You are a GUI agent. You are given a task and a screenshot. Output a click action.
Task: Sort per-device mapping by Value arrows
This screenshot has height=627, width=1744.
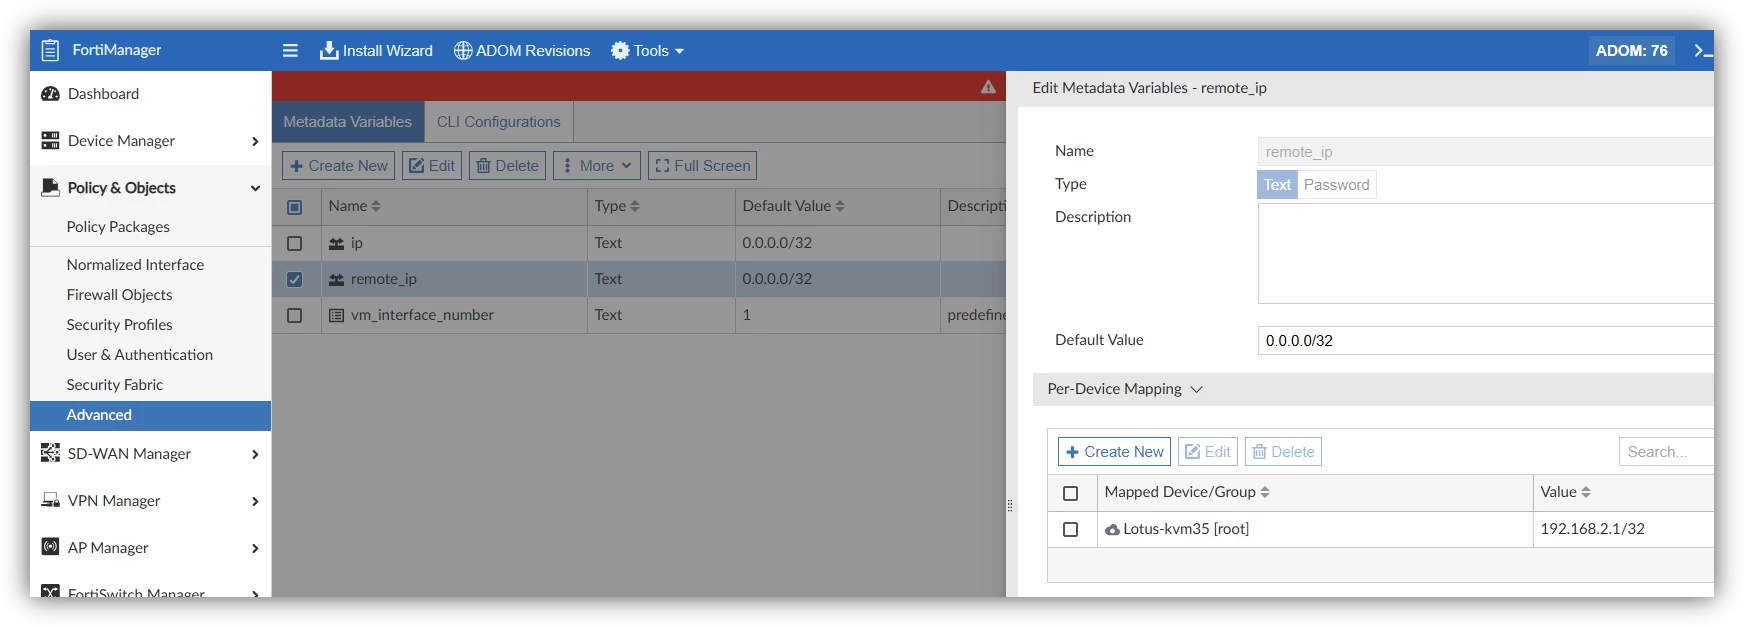point(1586,492)
